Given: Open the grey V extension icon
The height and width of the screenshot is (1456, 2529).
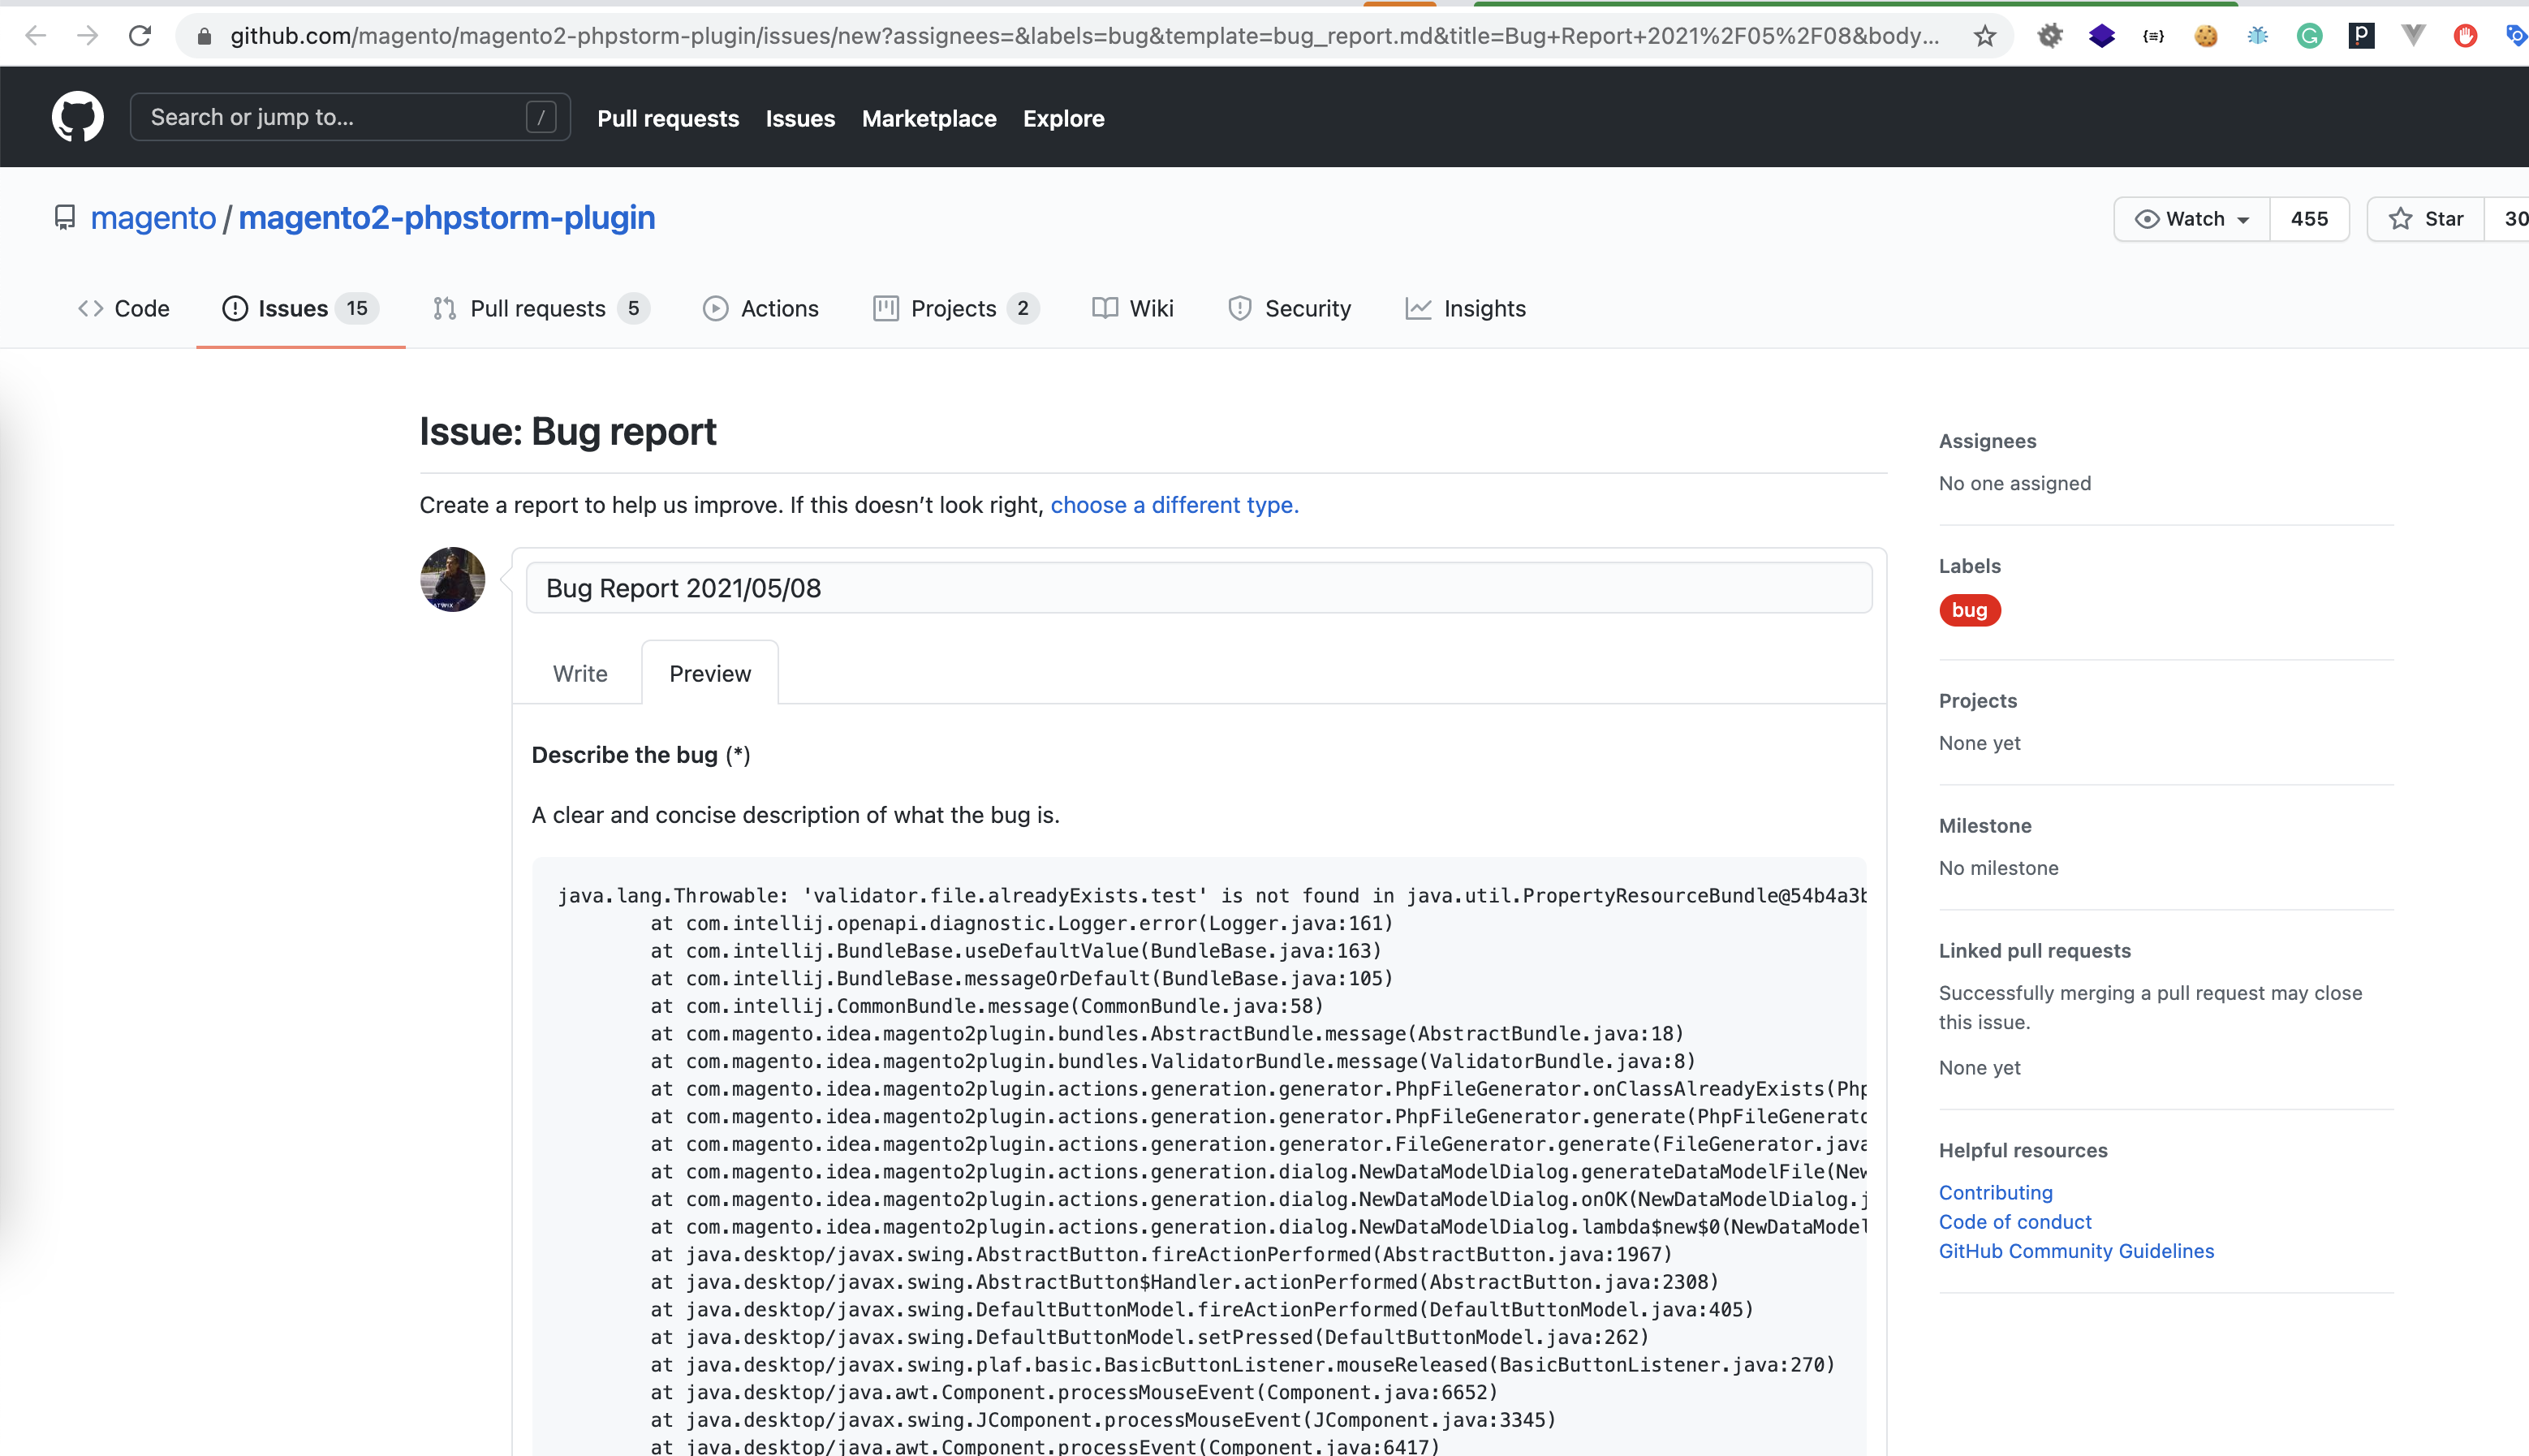Looking at the screenshot, I should (2414, 36).
